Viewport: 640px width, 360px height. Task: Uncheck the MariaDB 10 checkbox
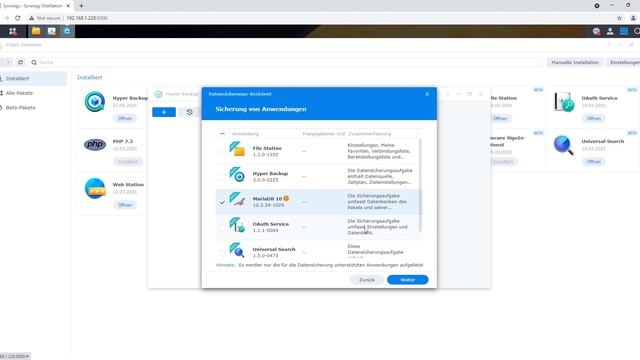click(222, 202)
